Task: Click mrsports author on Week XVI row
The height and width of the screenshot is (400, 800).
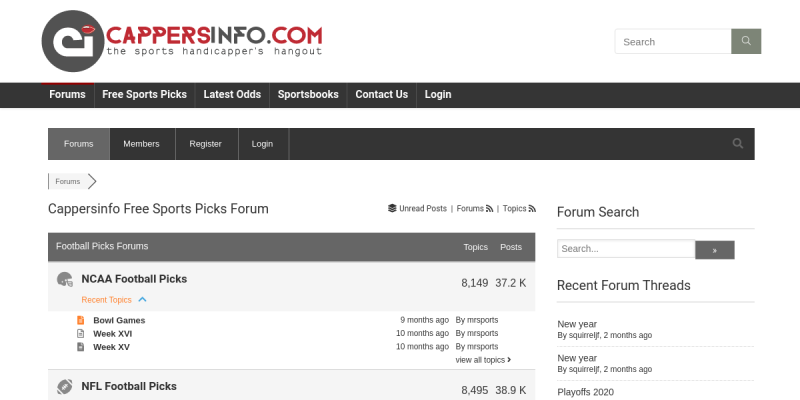Action: pos(482,333)
